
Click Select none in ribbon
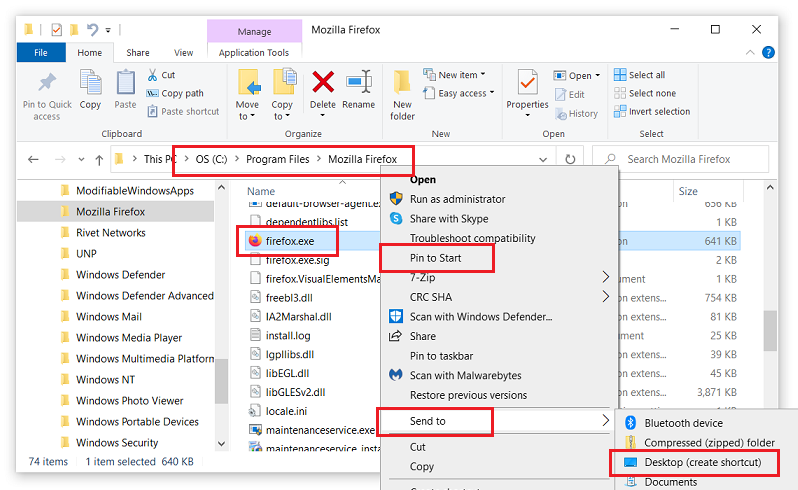(645, 93)
